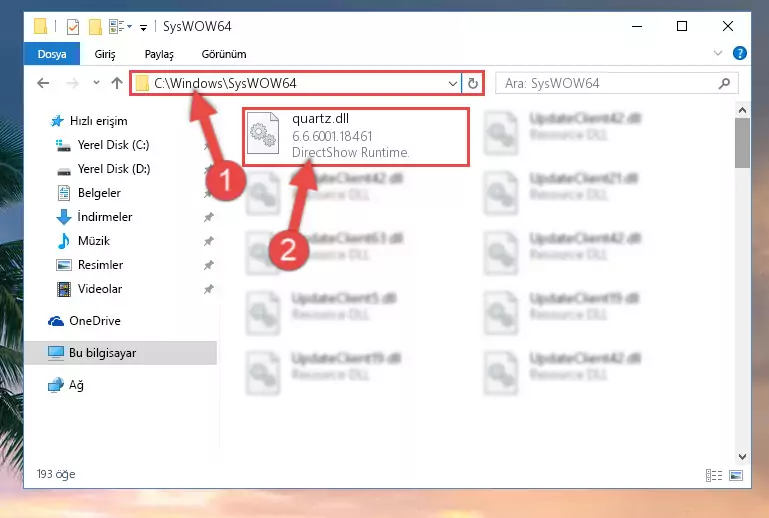
Task: Select OneDrive in the navigation pane
Action: [x=84, y=321]
